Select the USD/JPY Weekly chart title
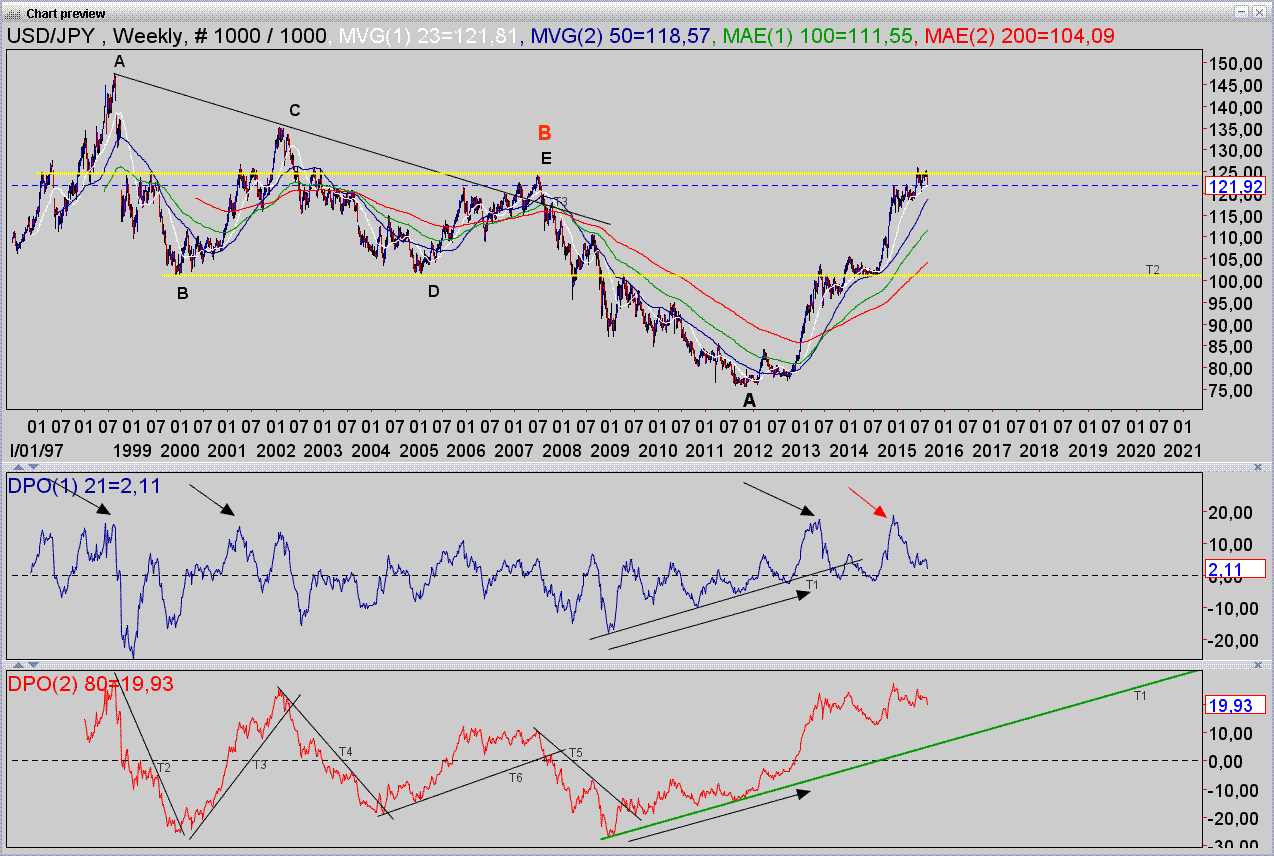This screenshot has height=856, width=1274. (x=168, y=35)
